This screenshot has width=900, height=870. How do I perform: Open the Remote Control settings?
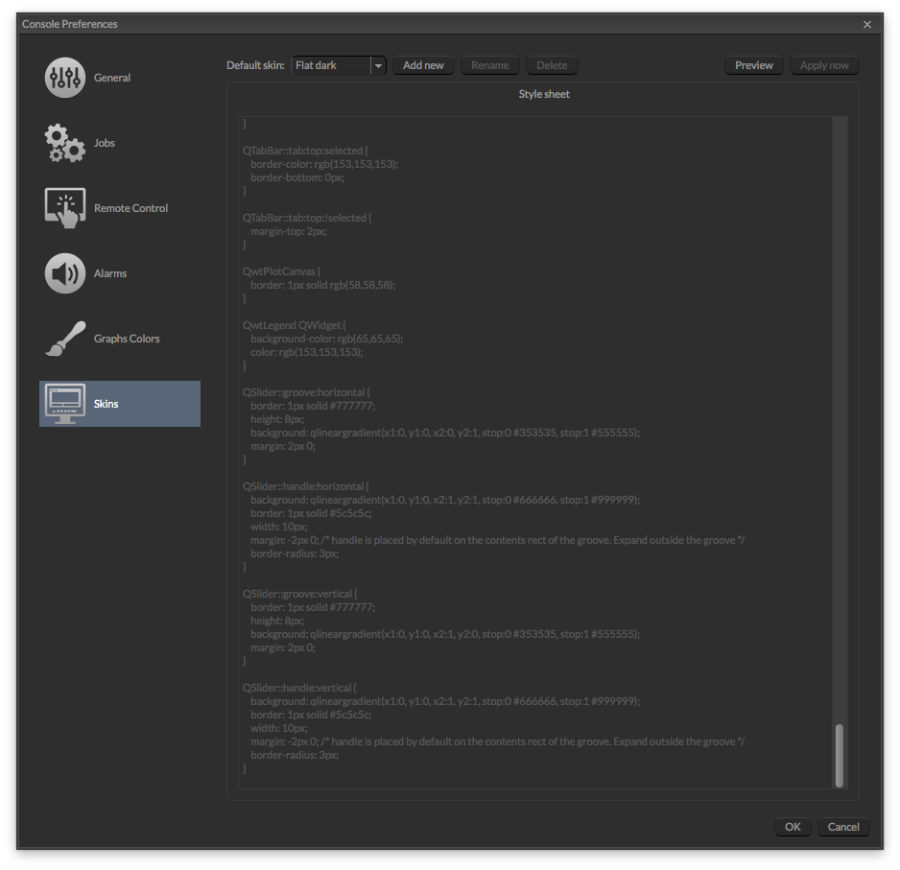(64, 207)
